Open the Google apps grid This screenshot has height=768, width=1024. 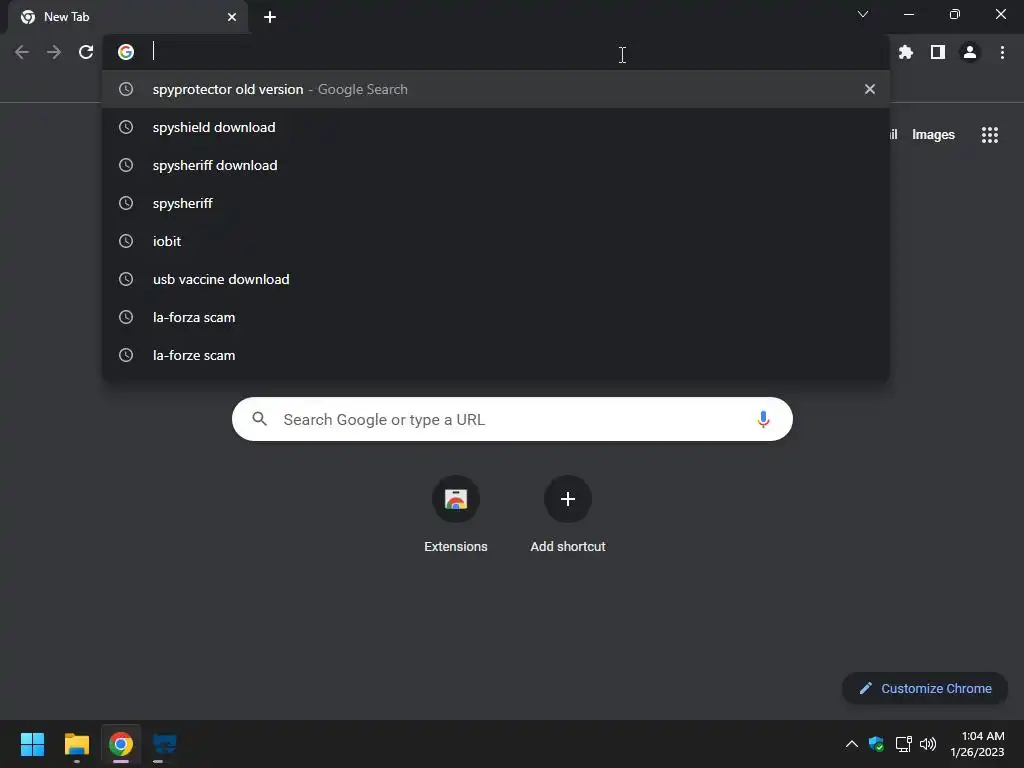click(989, 135)
